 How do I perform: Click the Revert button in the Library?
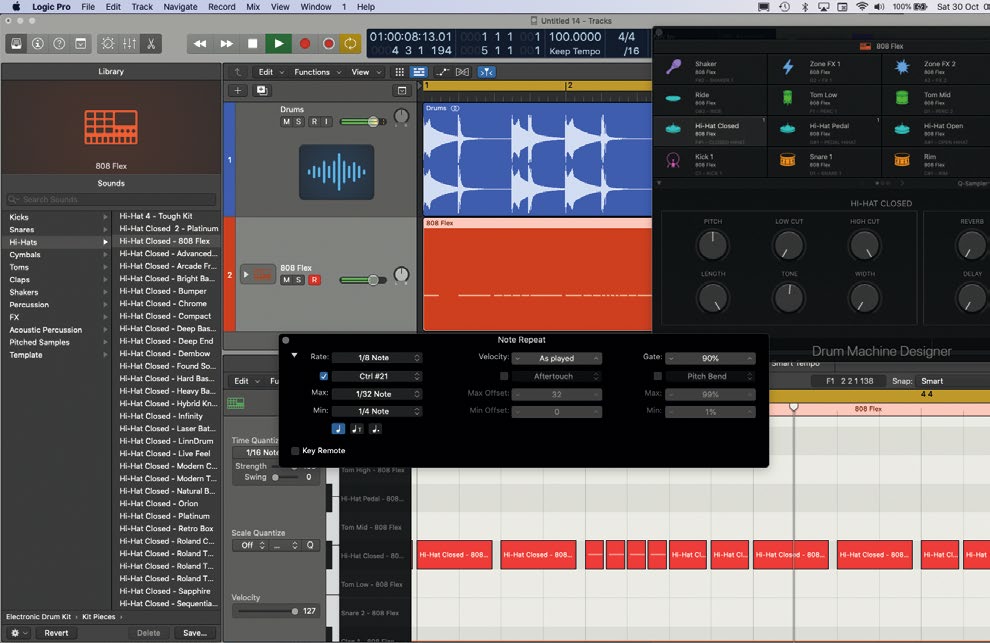pyautogui.click(x=56, y=633)
